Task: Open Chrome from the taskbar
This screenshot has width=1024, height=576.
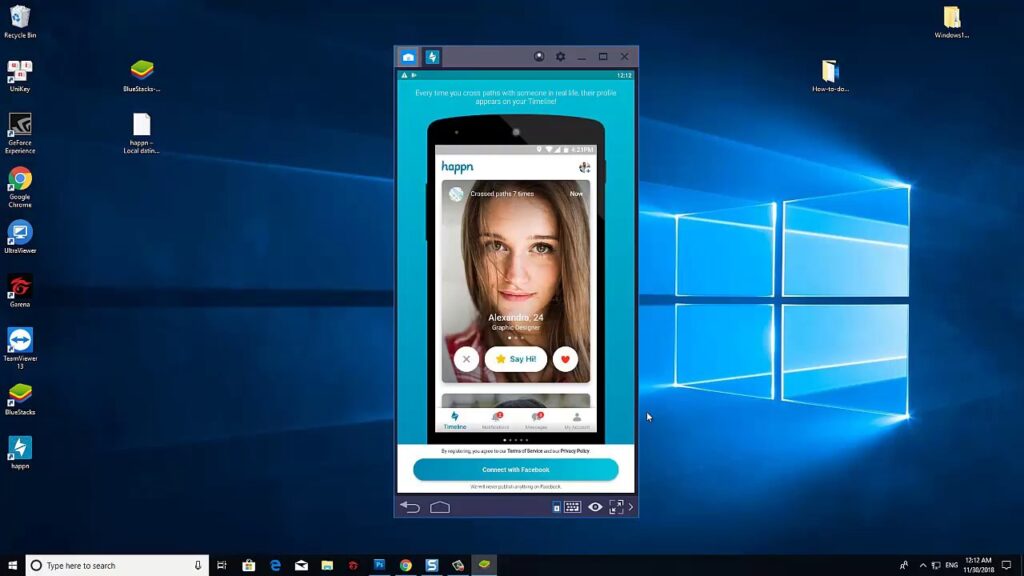Action: [x=406, y=566]
